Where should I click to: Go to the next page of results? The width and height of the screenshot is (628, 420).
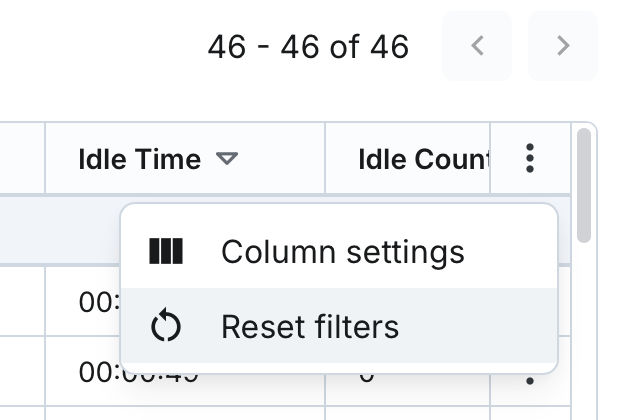click(563, 46)
